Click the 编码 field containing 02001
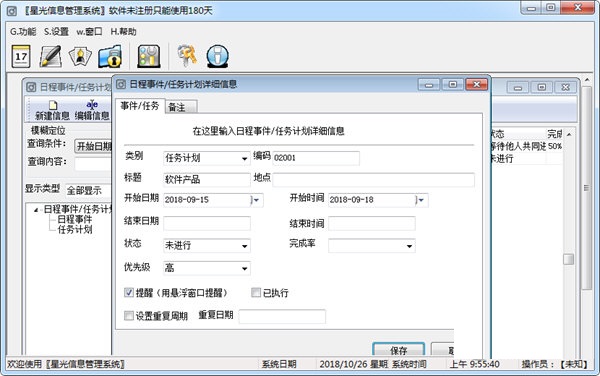The width and height of the screenshot is (600, 376). [316, 158]
